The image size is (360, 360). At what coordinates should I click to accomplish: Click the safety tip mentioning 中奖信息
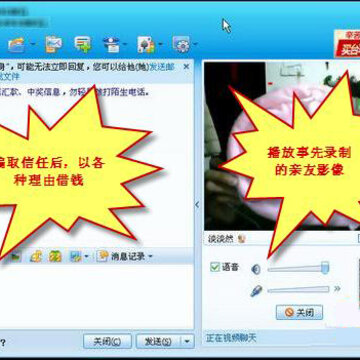[75, 92]
